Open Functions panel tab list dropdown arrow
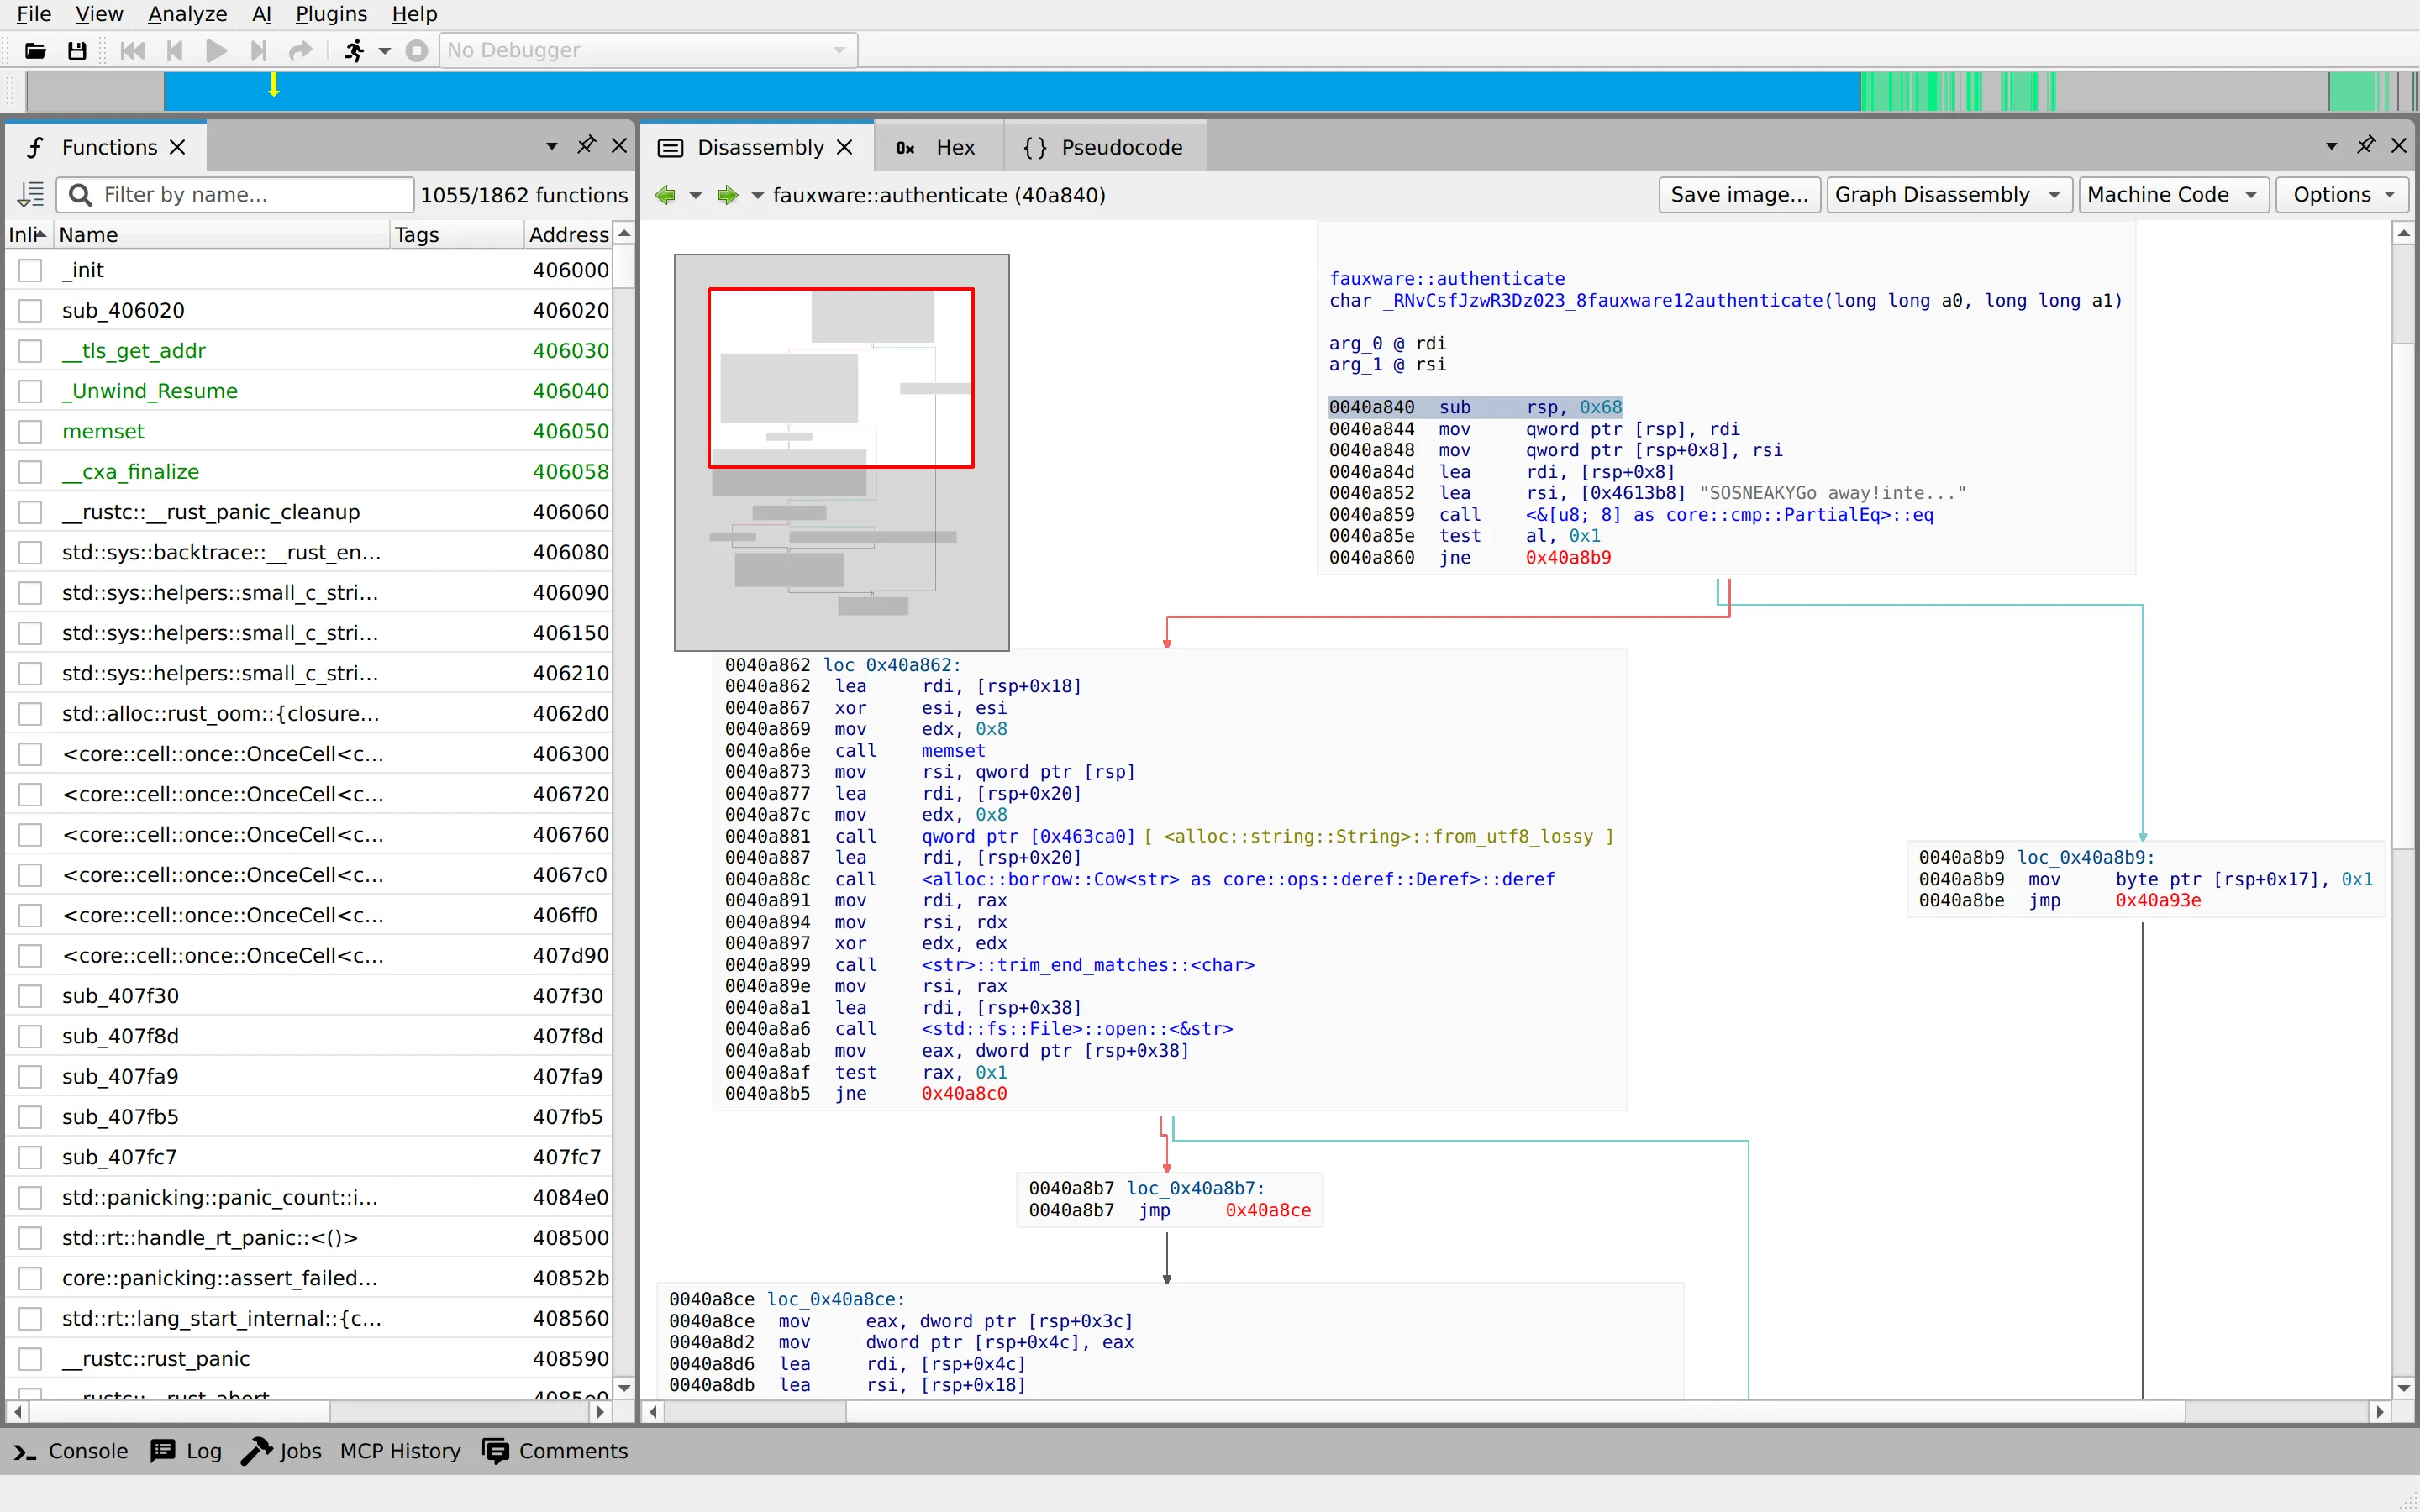 tap(551, 146)
